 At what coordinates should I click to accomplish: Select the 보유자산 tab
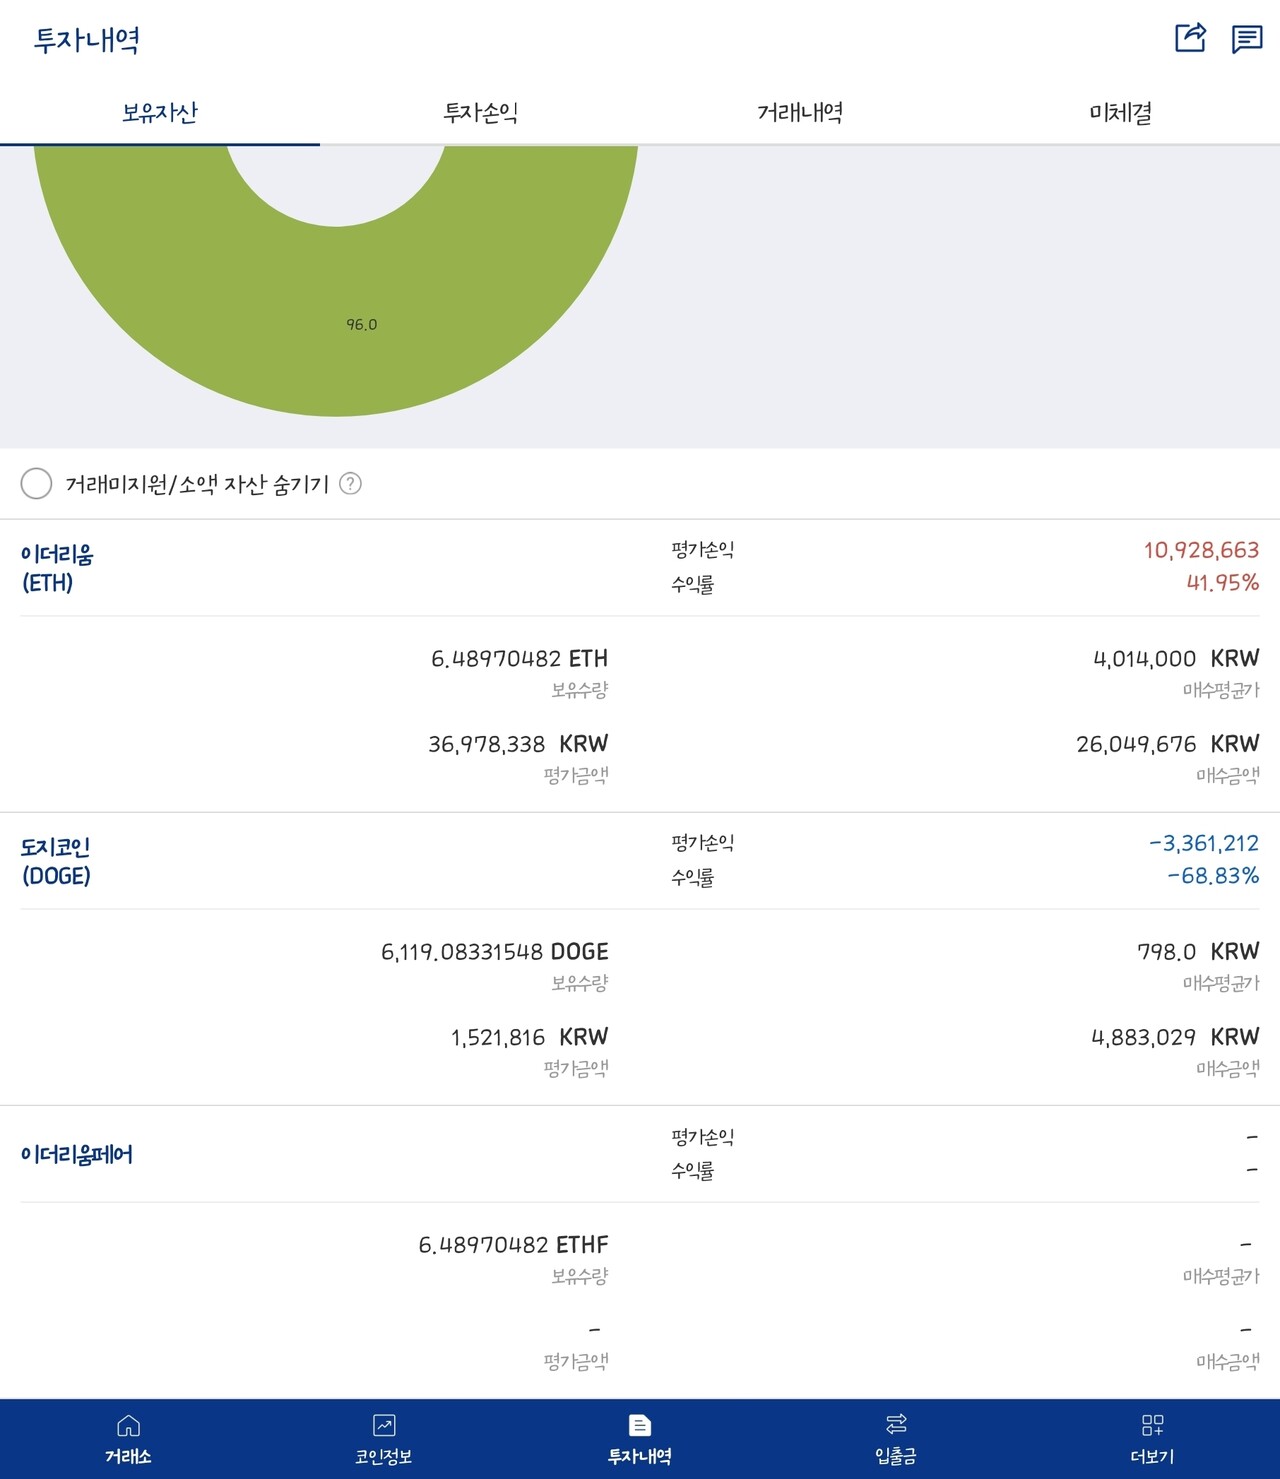(160, 113)
